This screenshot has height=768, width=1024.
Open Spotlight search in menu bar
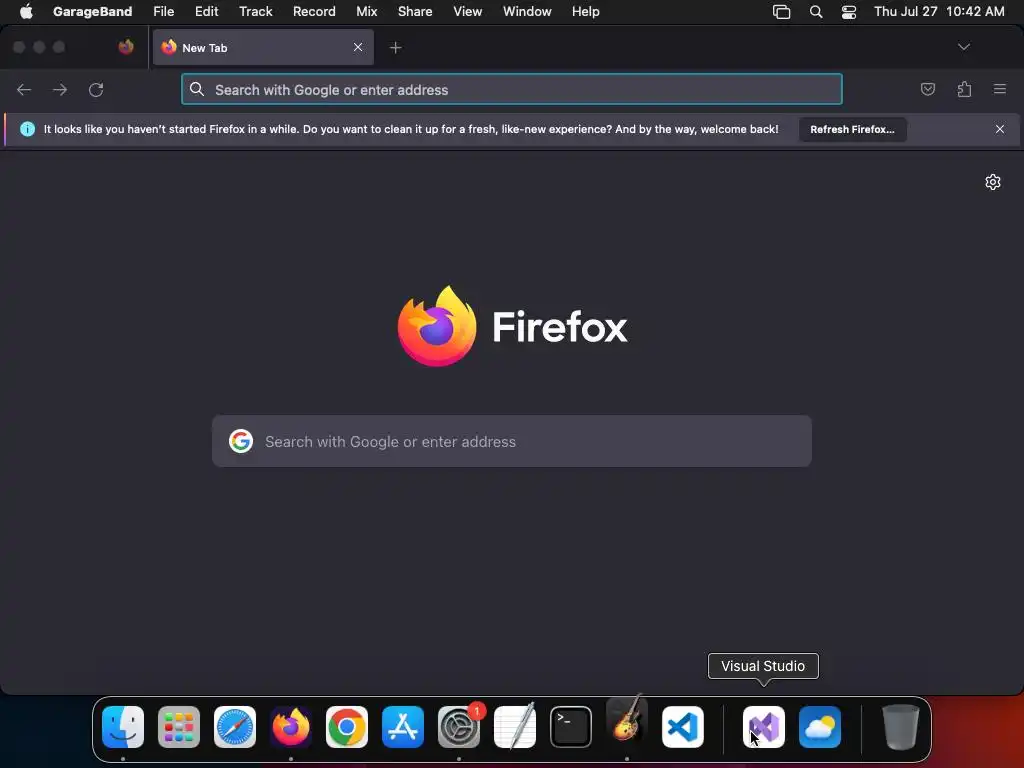click(816, 12)
